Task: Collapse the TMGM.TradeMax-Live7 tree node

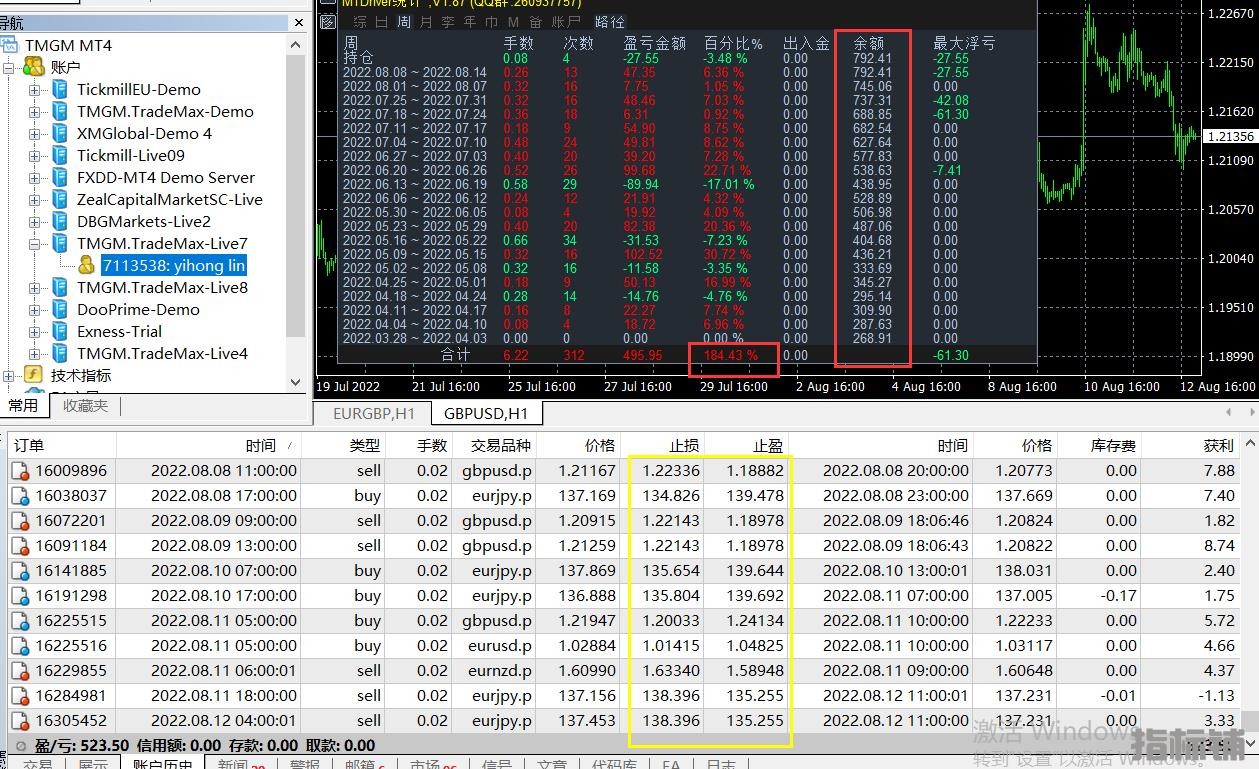Action: point(35,244)
